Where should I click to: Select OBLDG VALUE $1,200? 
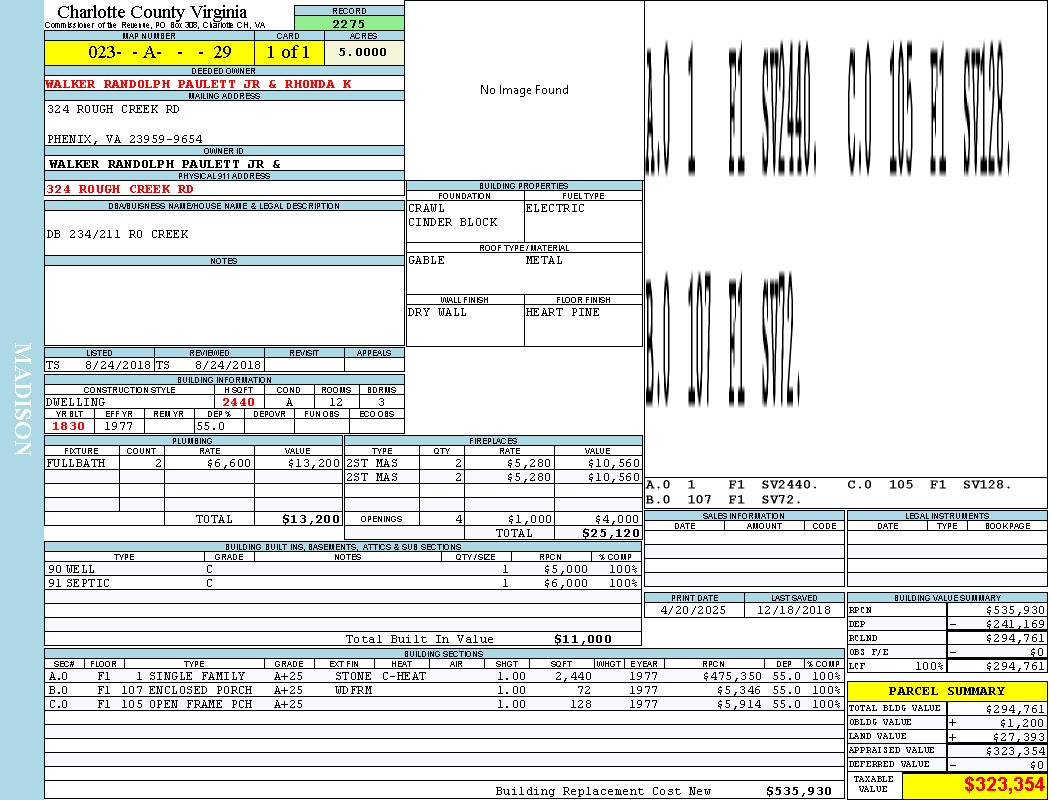coord(1022,723)
